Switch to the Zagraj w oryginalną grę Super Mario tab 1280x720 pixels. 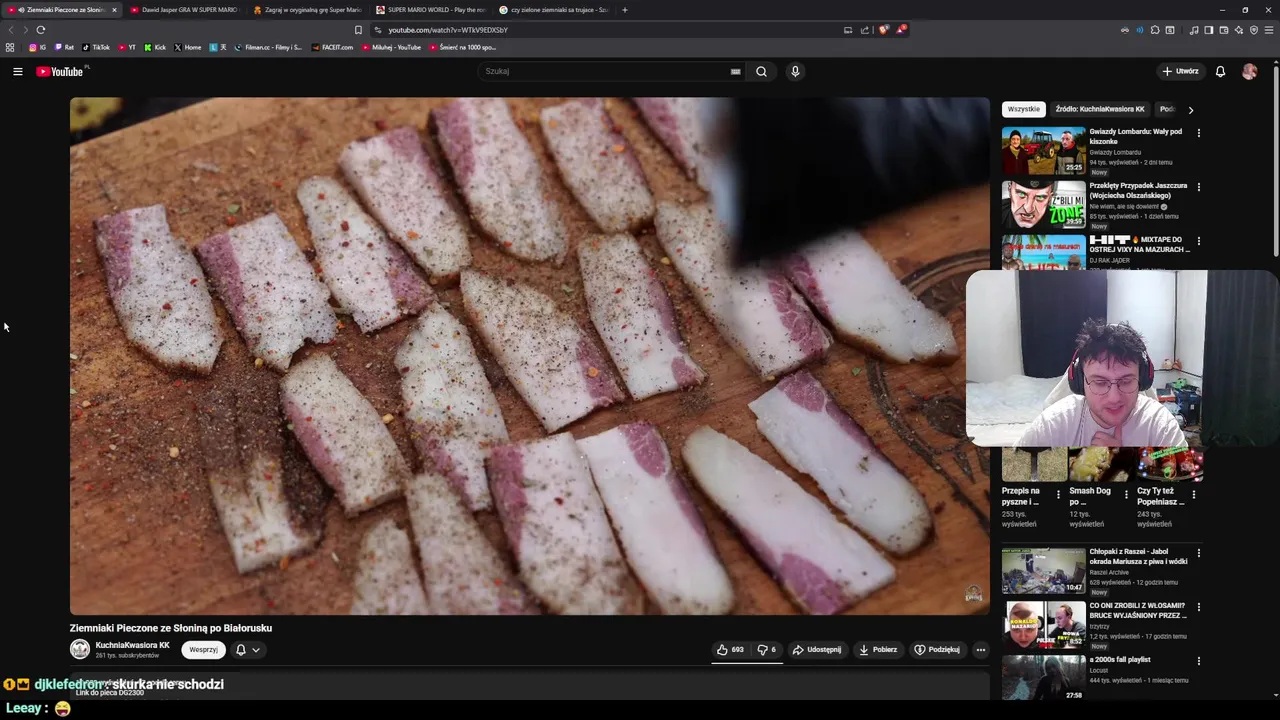tap(308, 10)
